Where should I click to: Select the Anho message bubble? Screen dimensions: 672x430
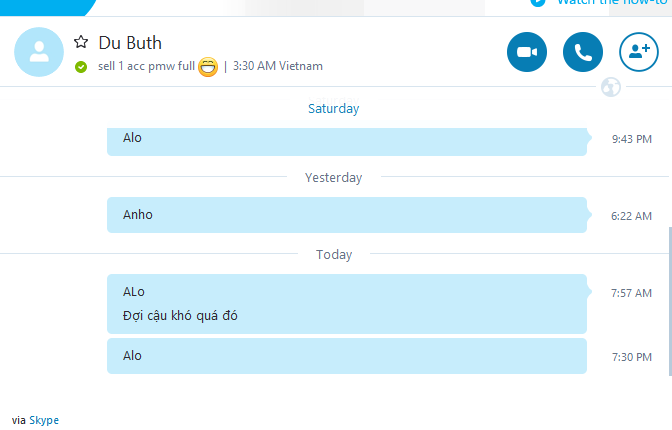(346, 215)
